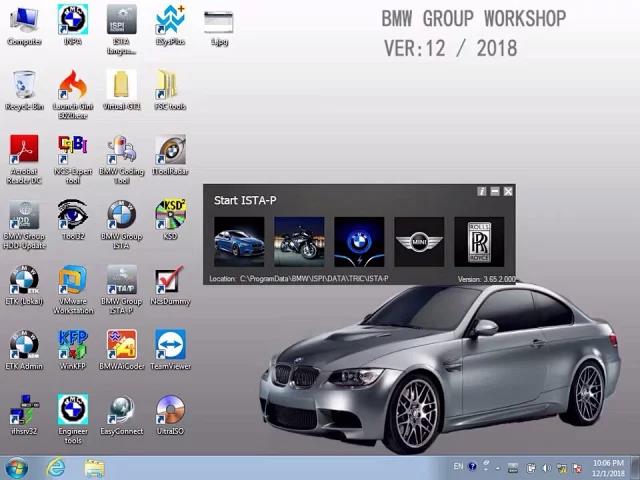Image resolution: width=640 pixels, height=480 pixels.
Task: Launch the ETK Admin shortcut
Action: point(24,350)
